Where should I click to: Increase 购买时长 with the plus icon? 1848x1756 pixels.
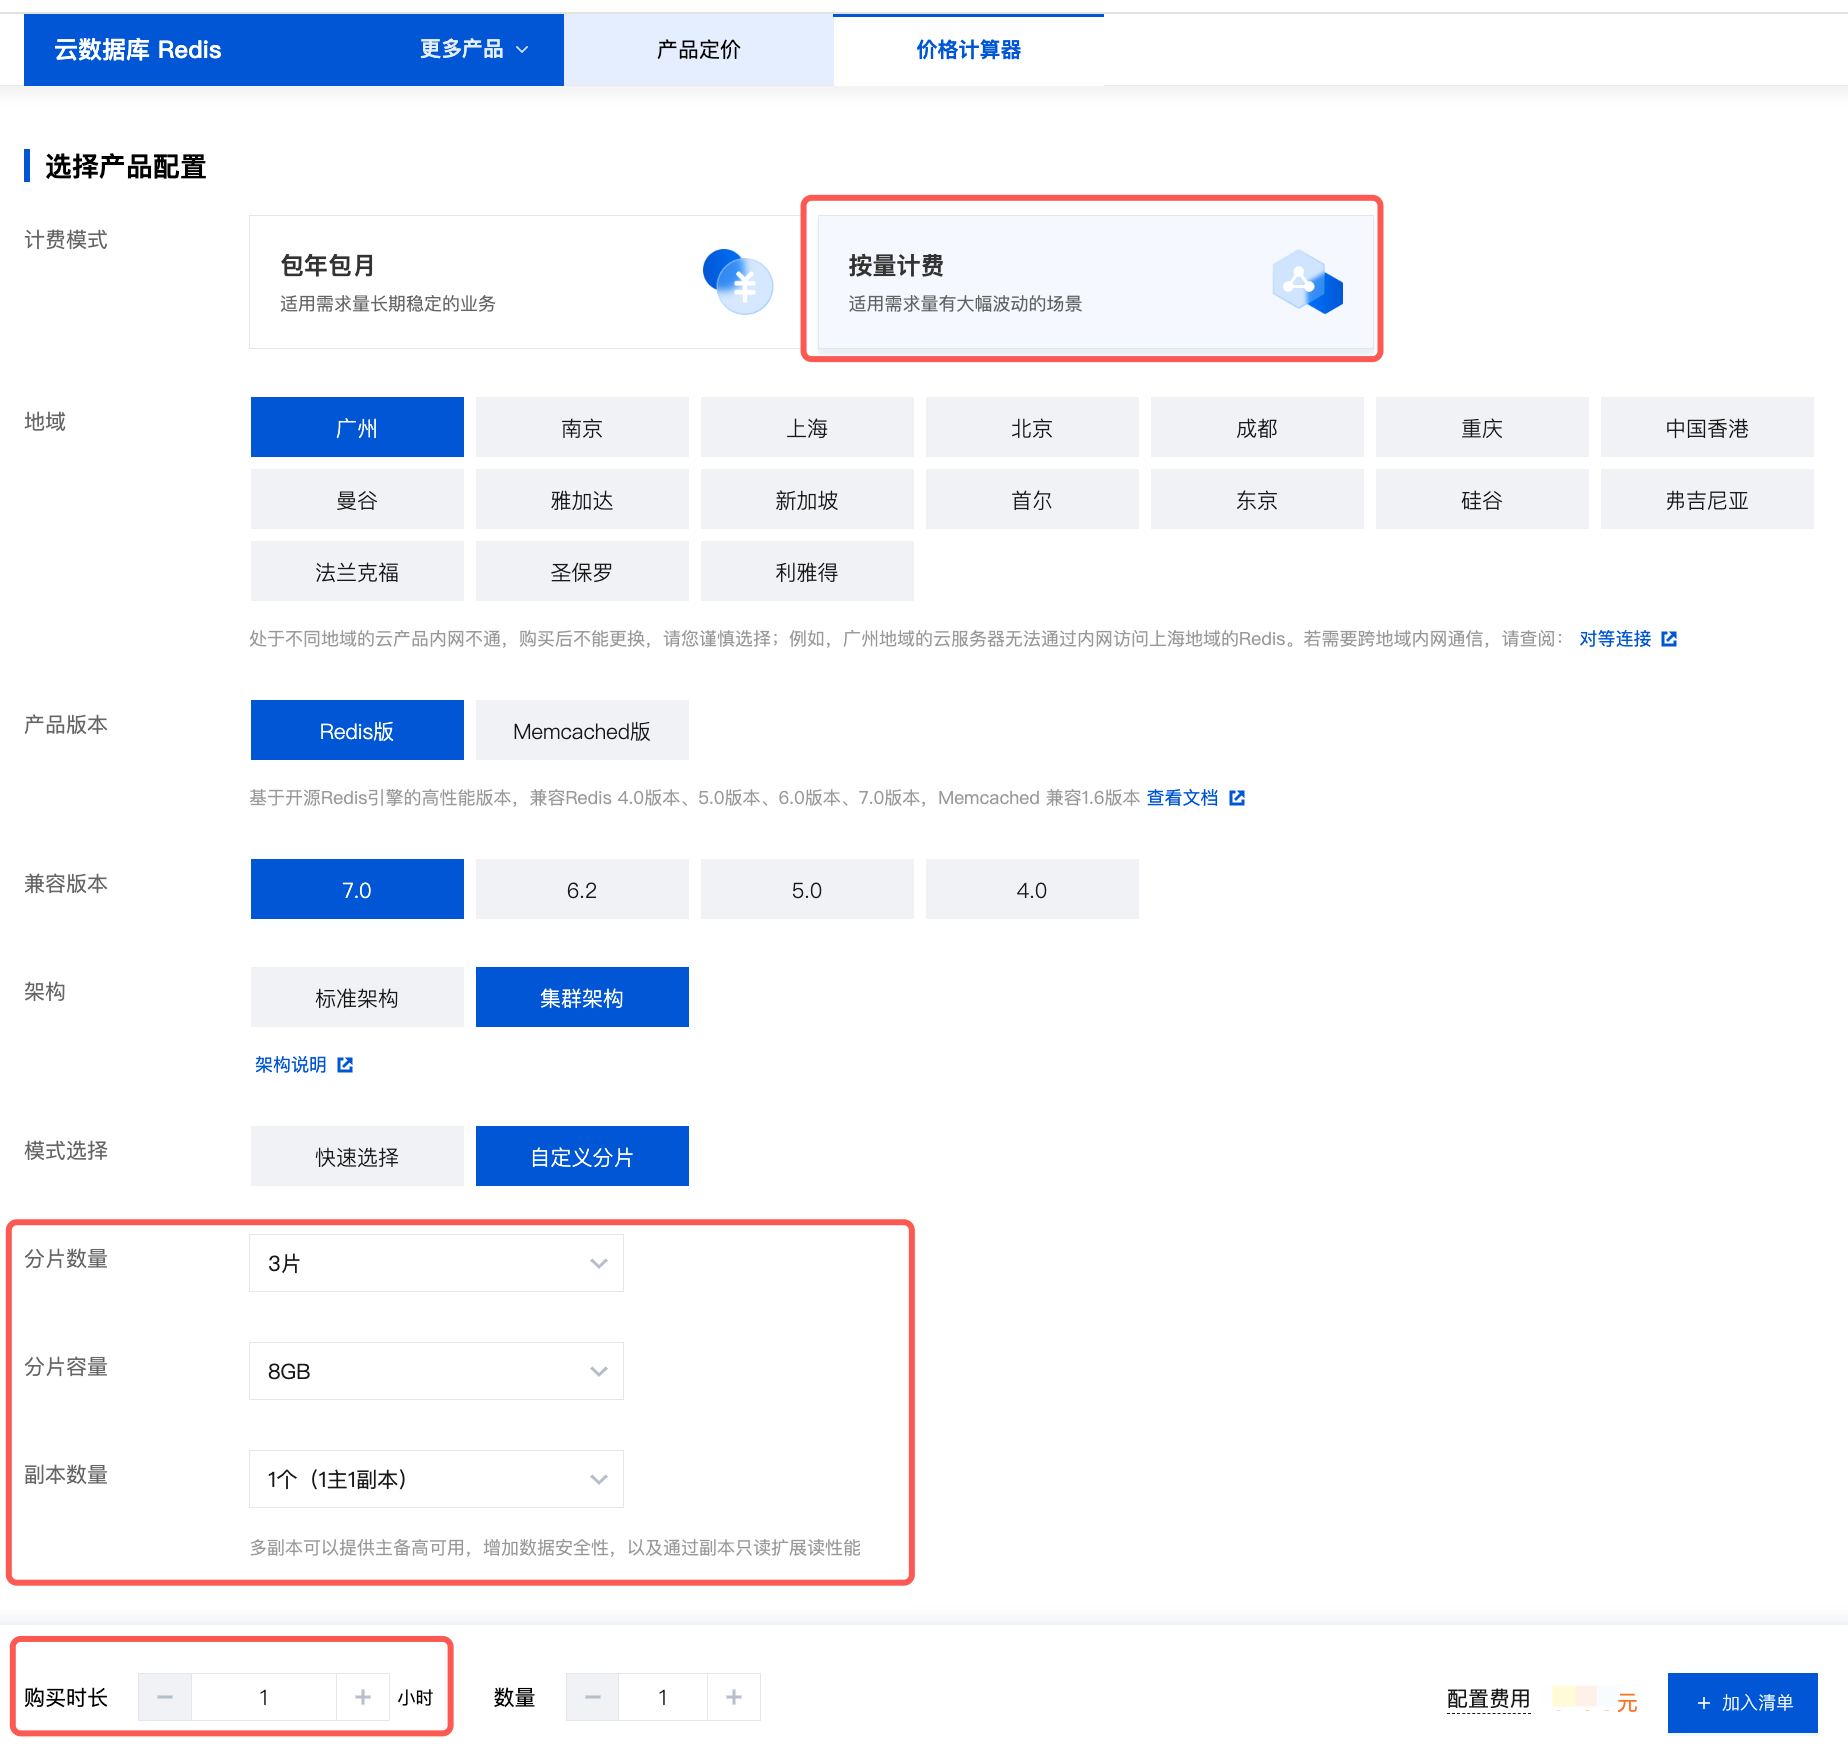click(363, 1697)
